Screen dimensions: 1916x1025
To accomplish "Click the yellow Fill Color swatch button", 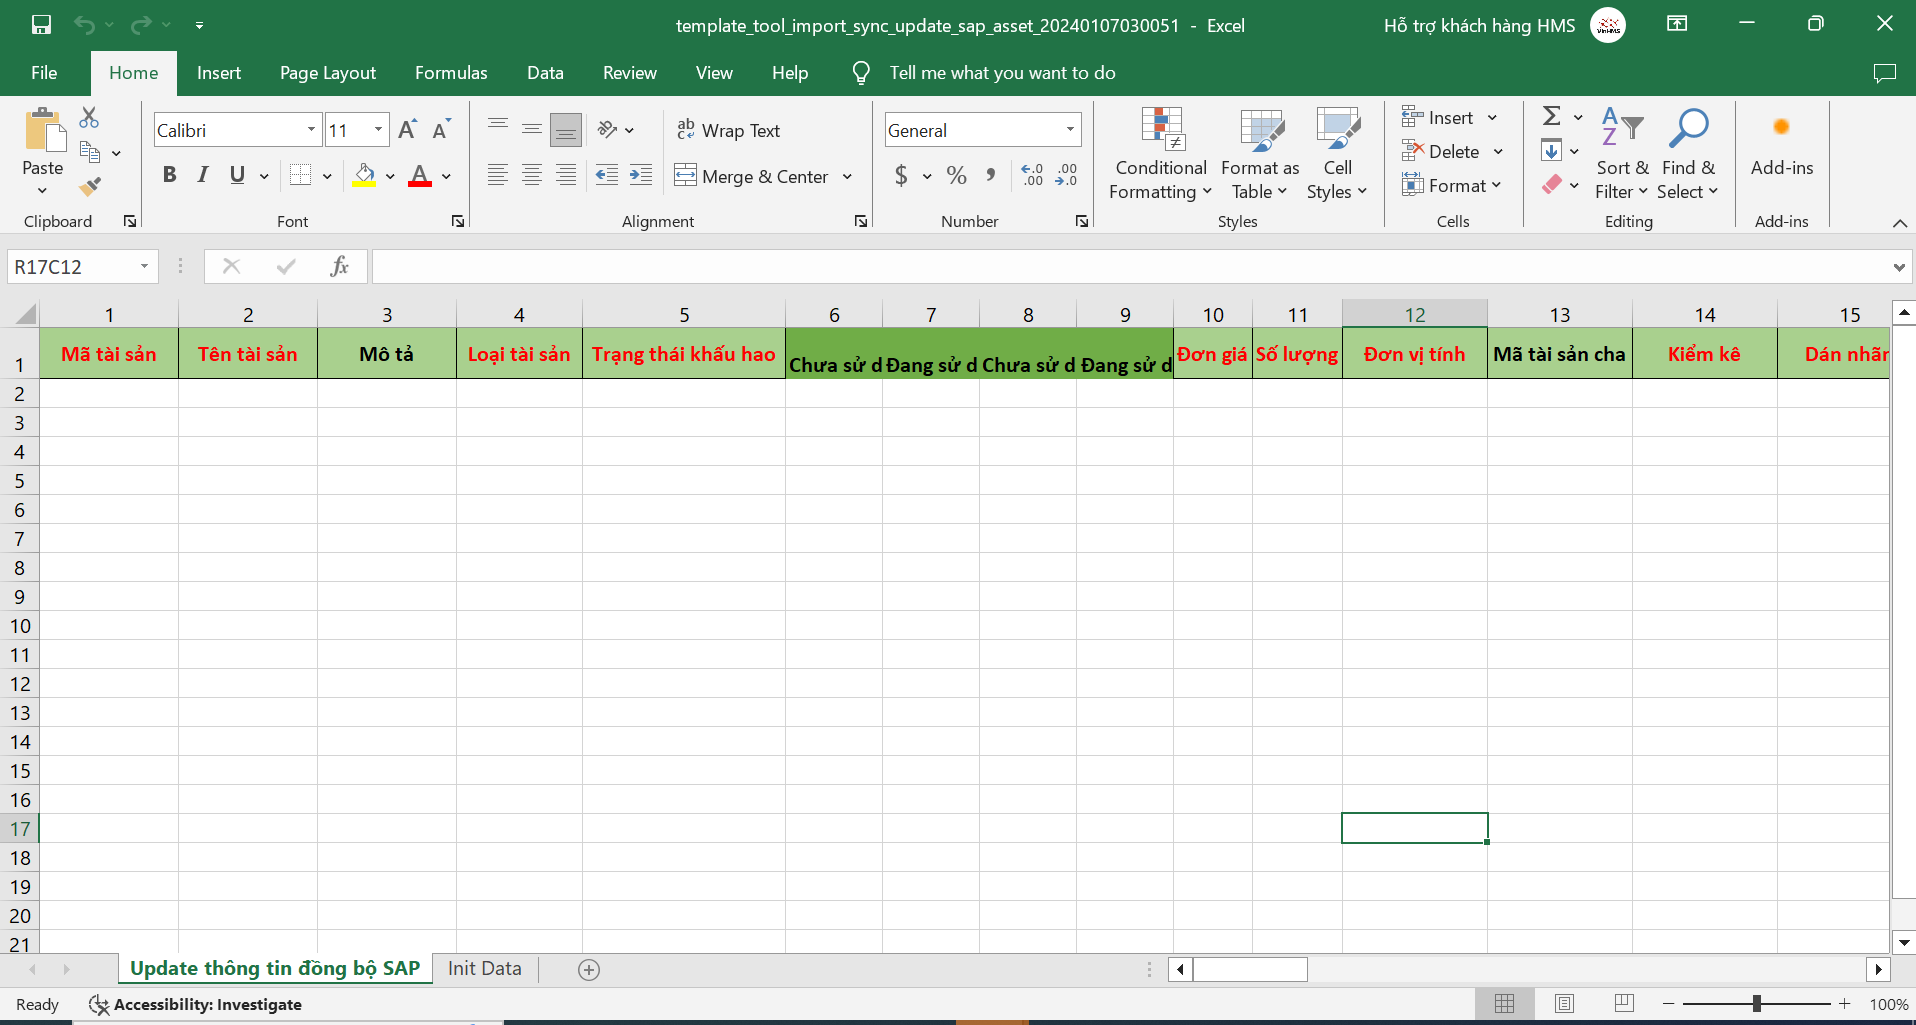I will tap(365, 176).
